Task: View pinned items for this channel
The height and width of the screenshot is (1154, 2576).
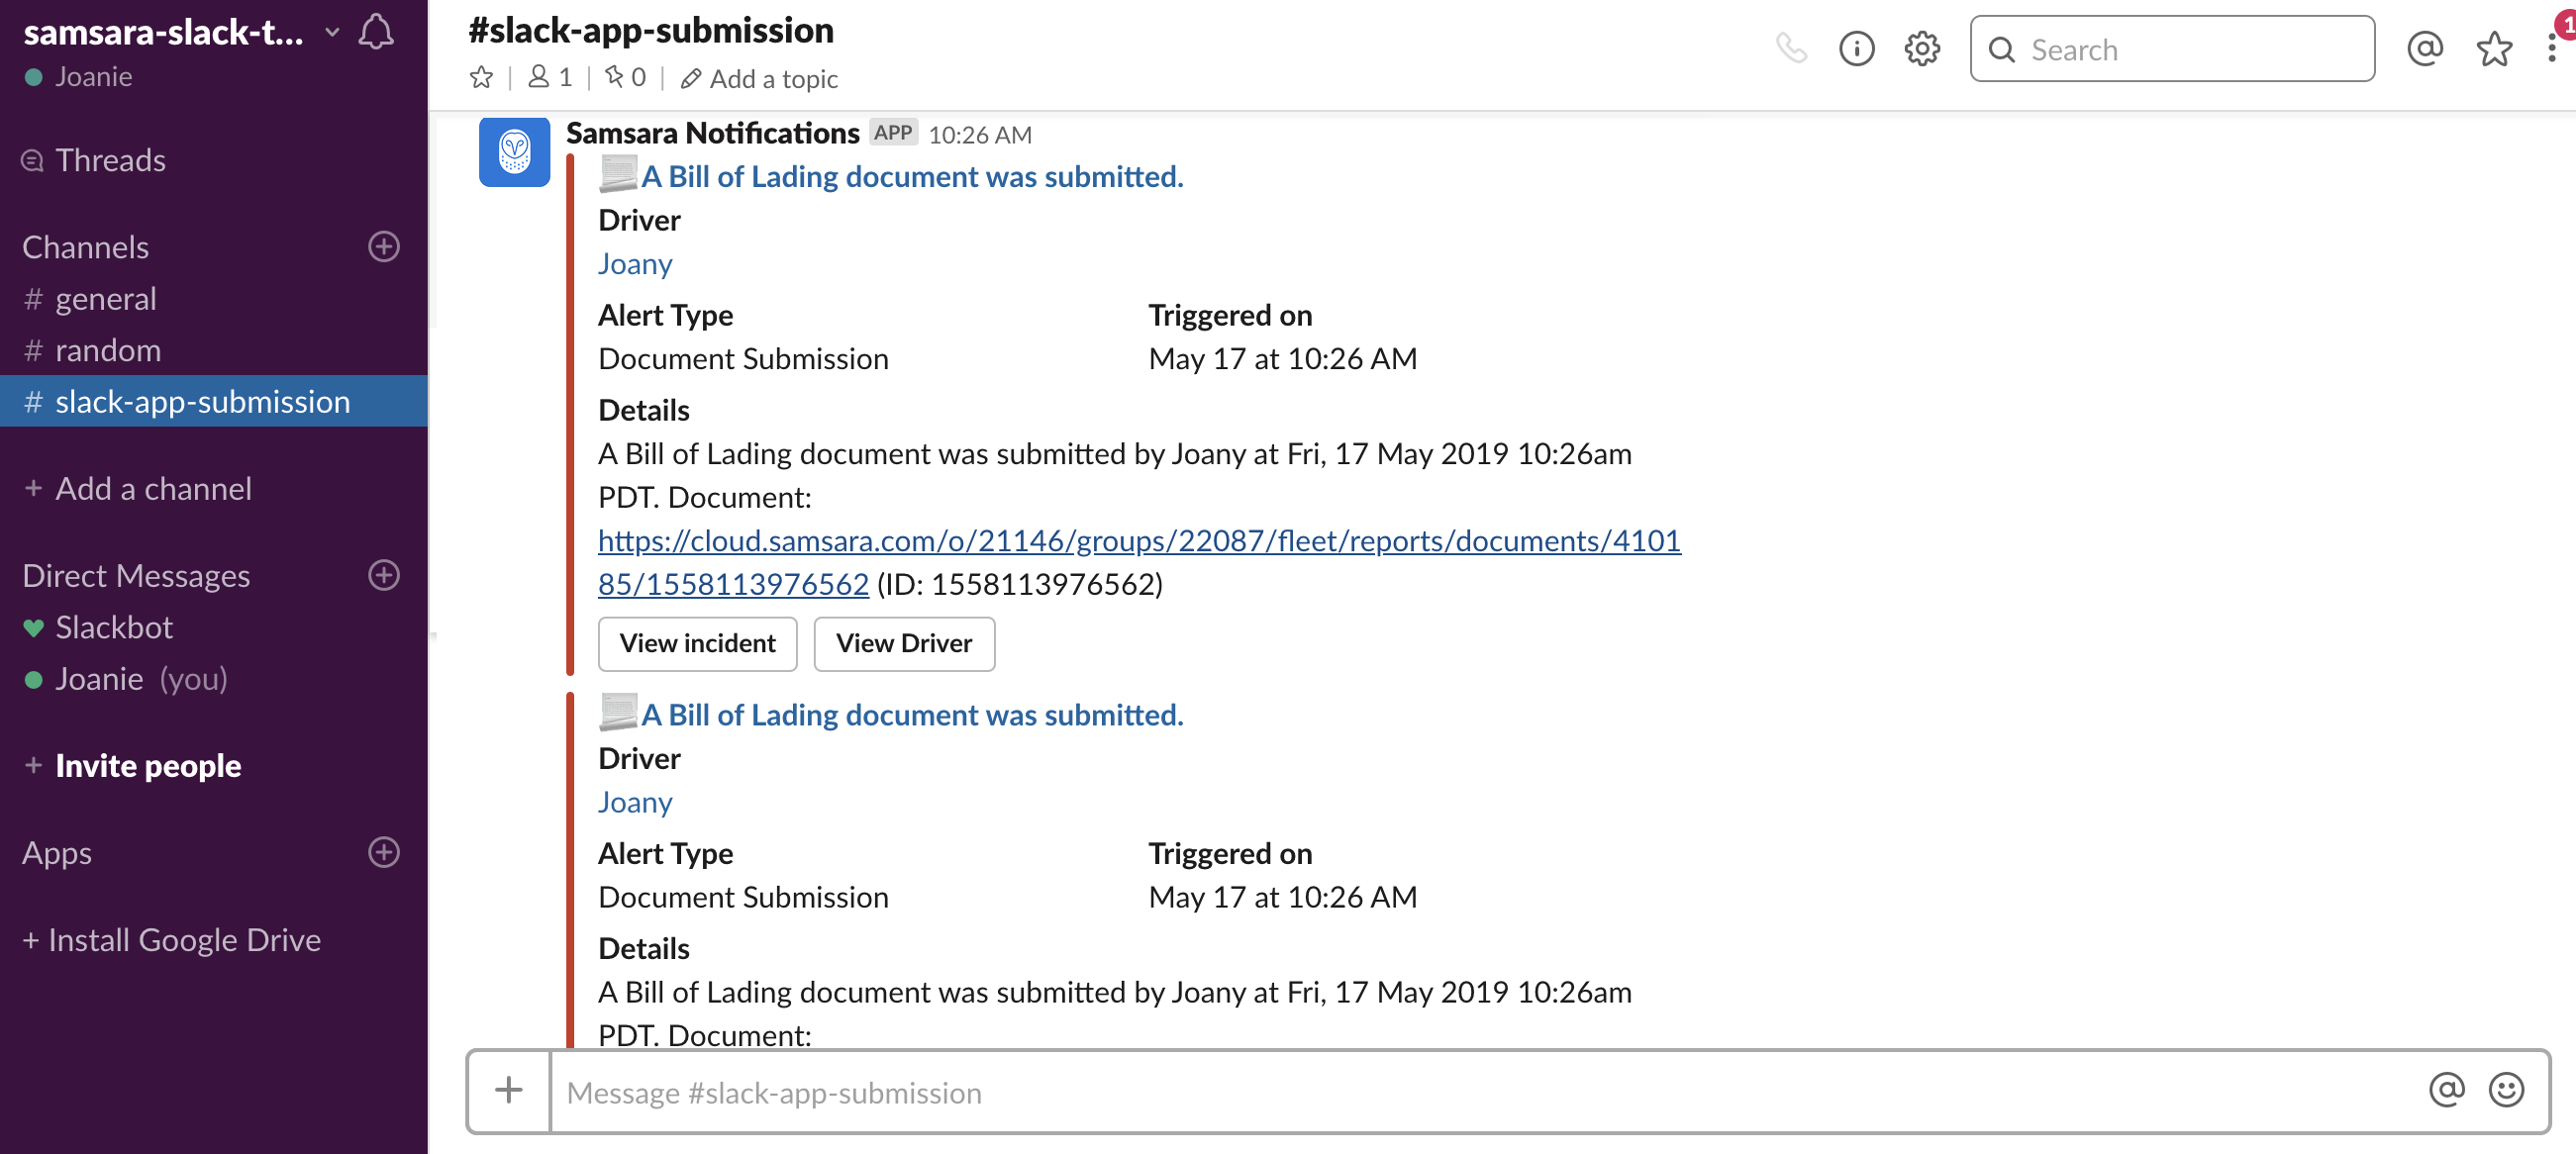Action: click(624, 77)
